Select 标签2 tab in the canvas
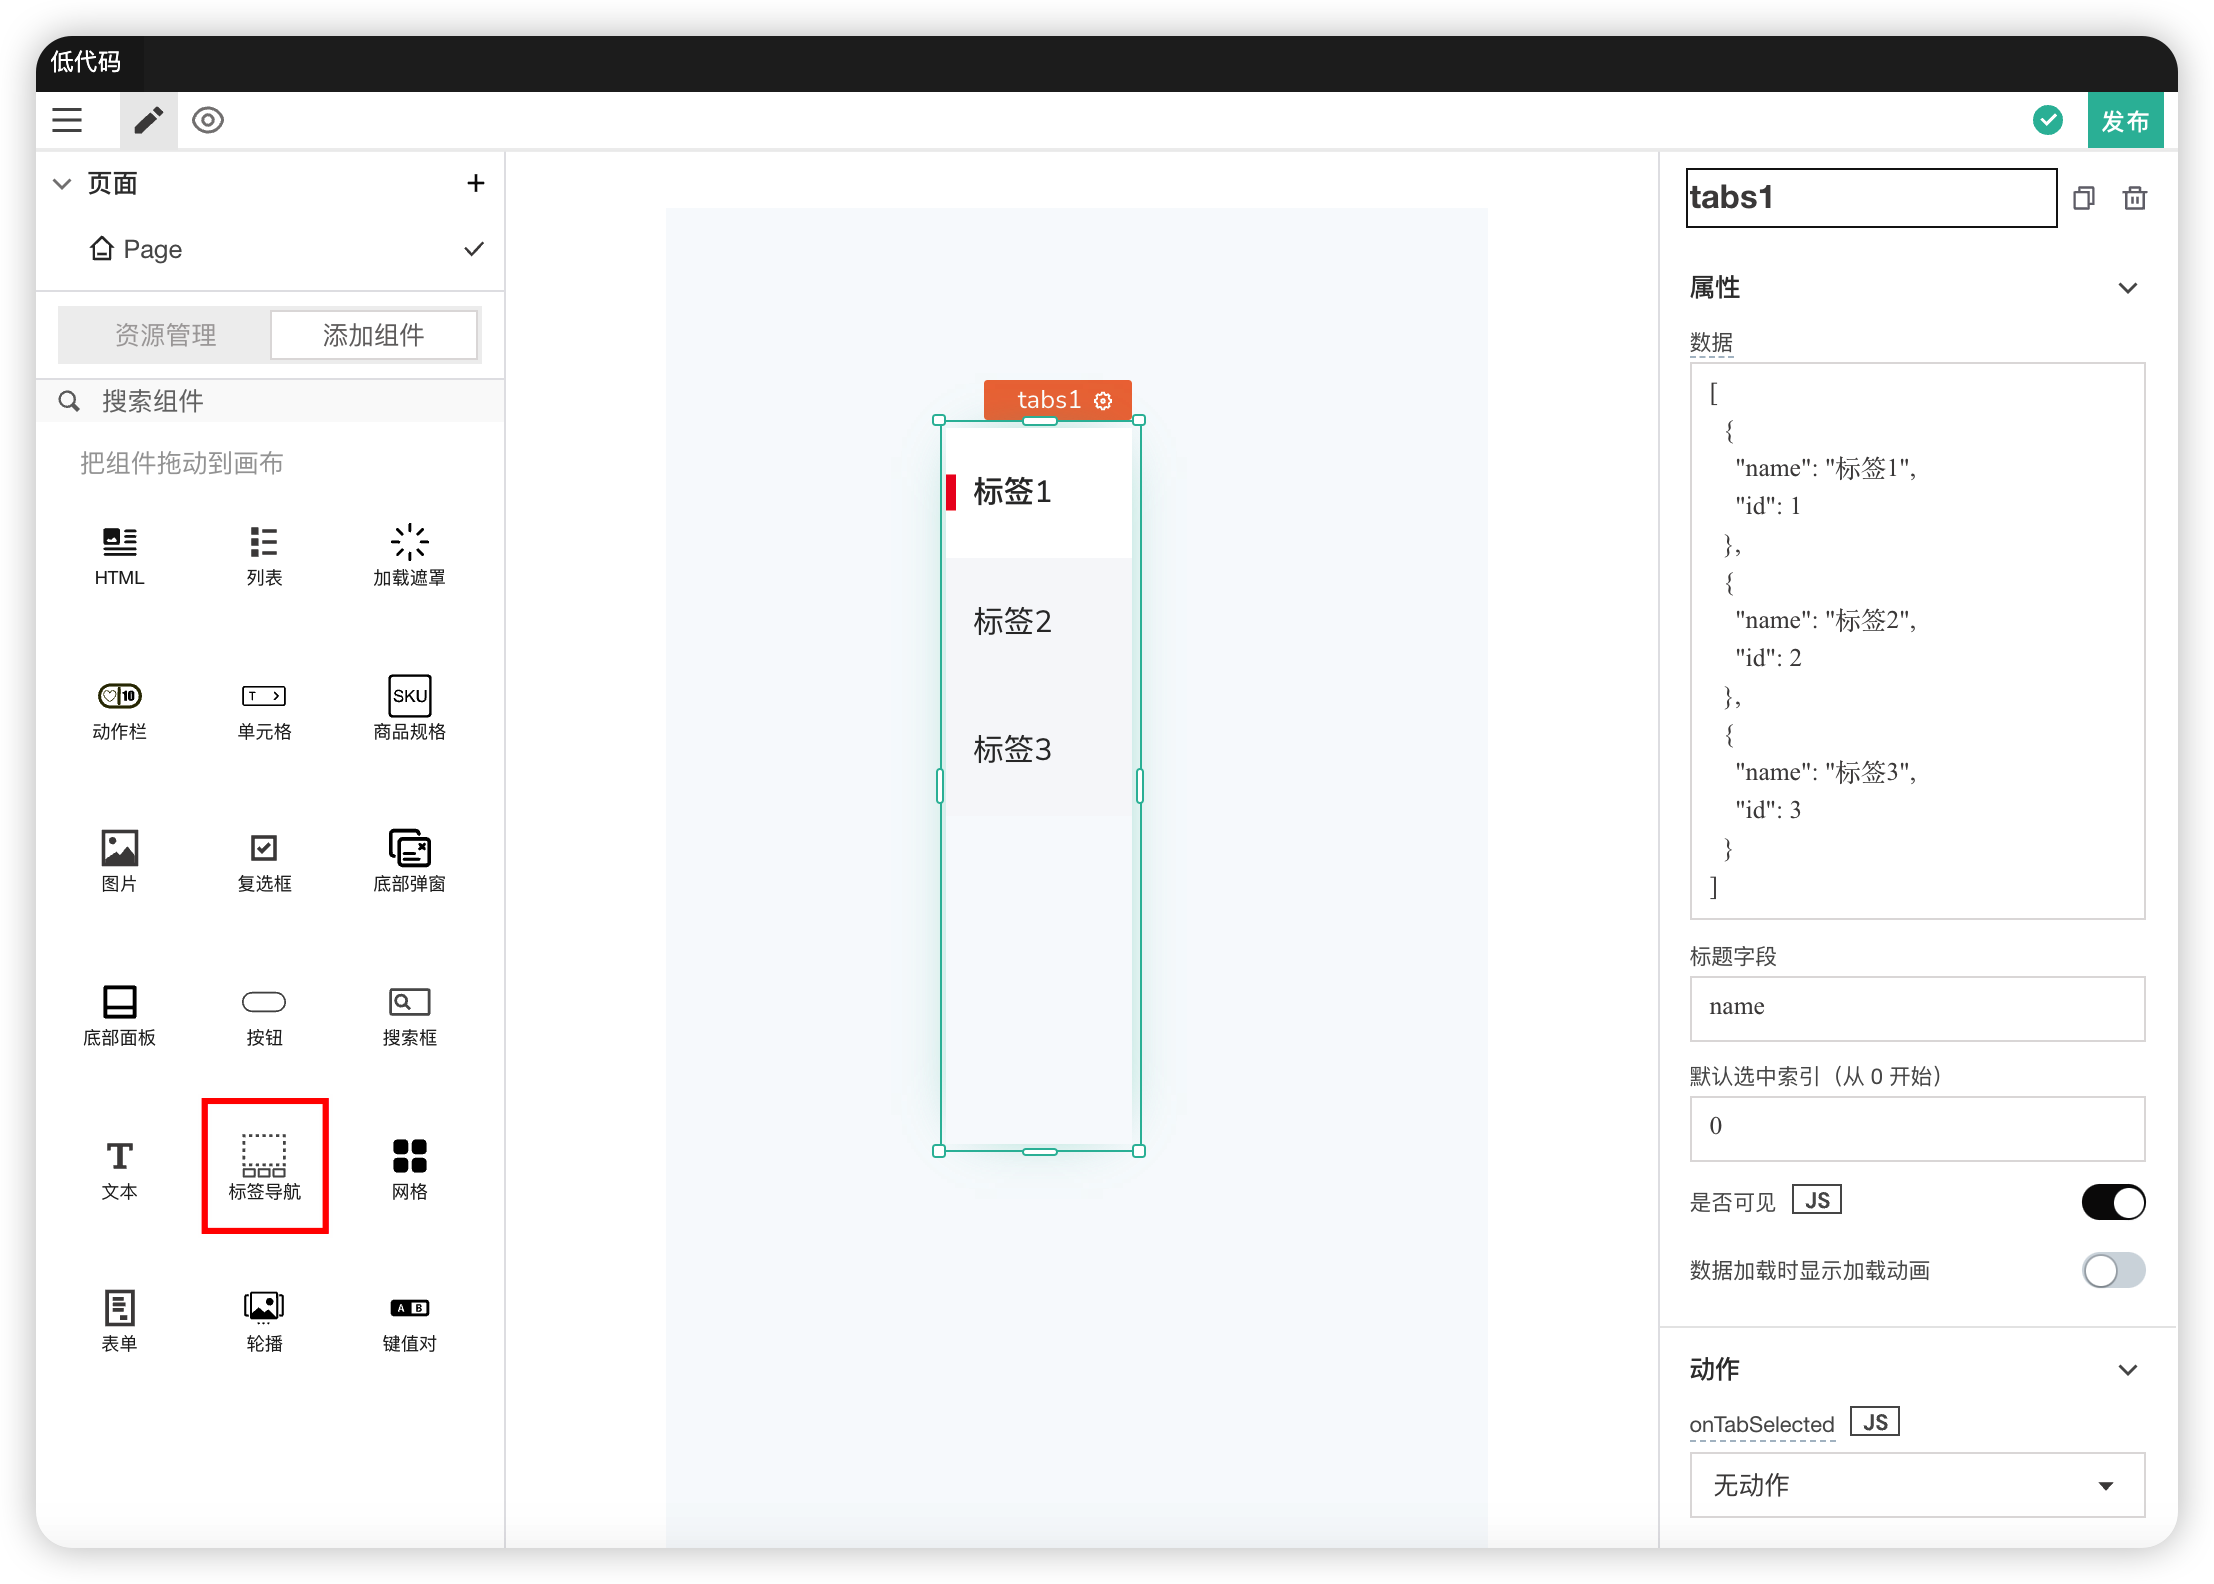Screen dimensions: 2214x1584 tap(1012, 622)
